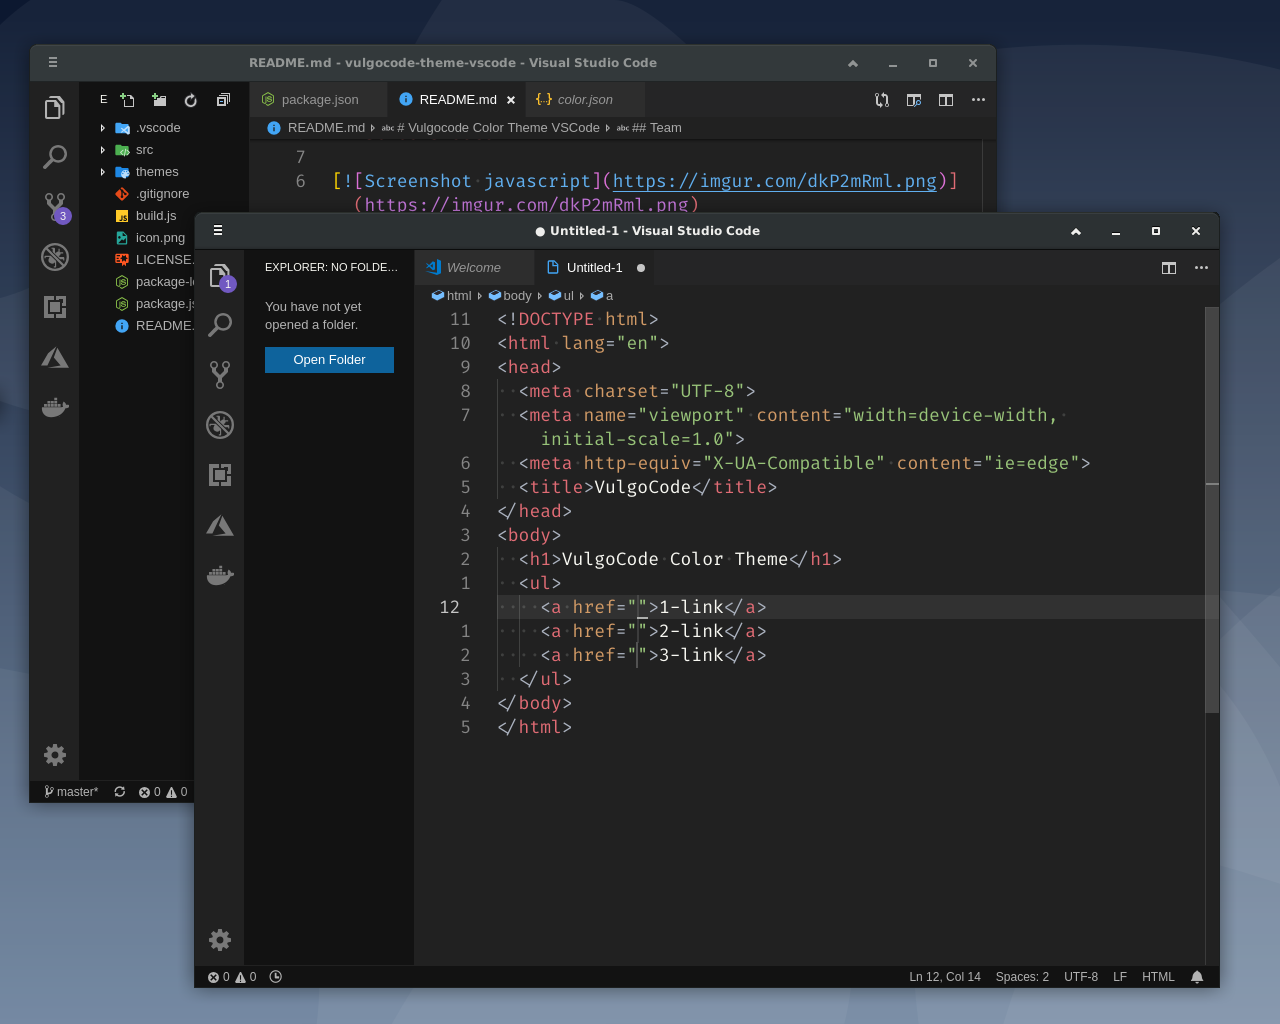
Task: Switch to the package.json tab
Action: [x=319, y=100]
